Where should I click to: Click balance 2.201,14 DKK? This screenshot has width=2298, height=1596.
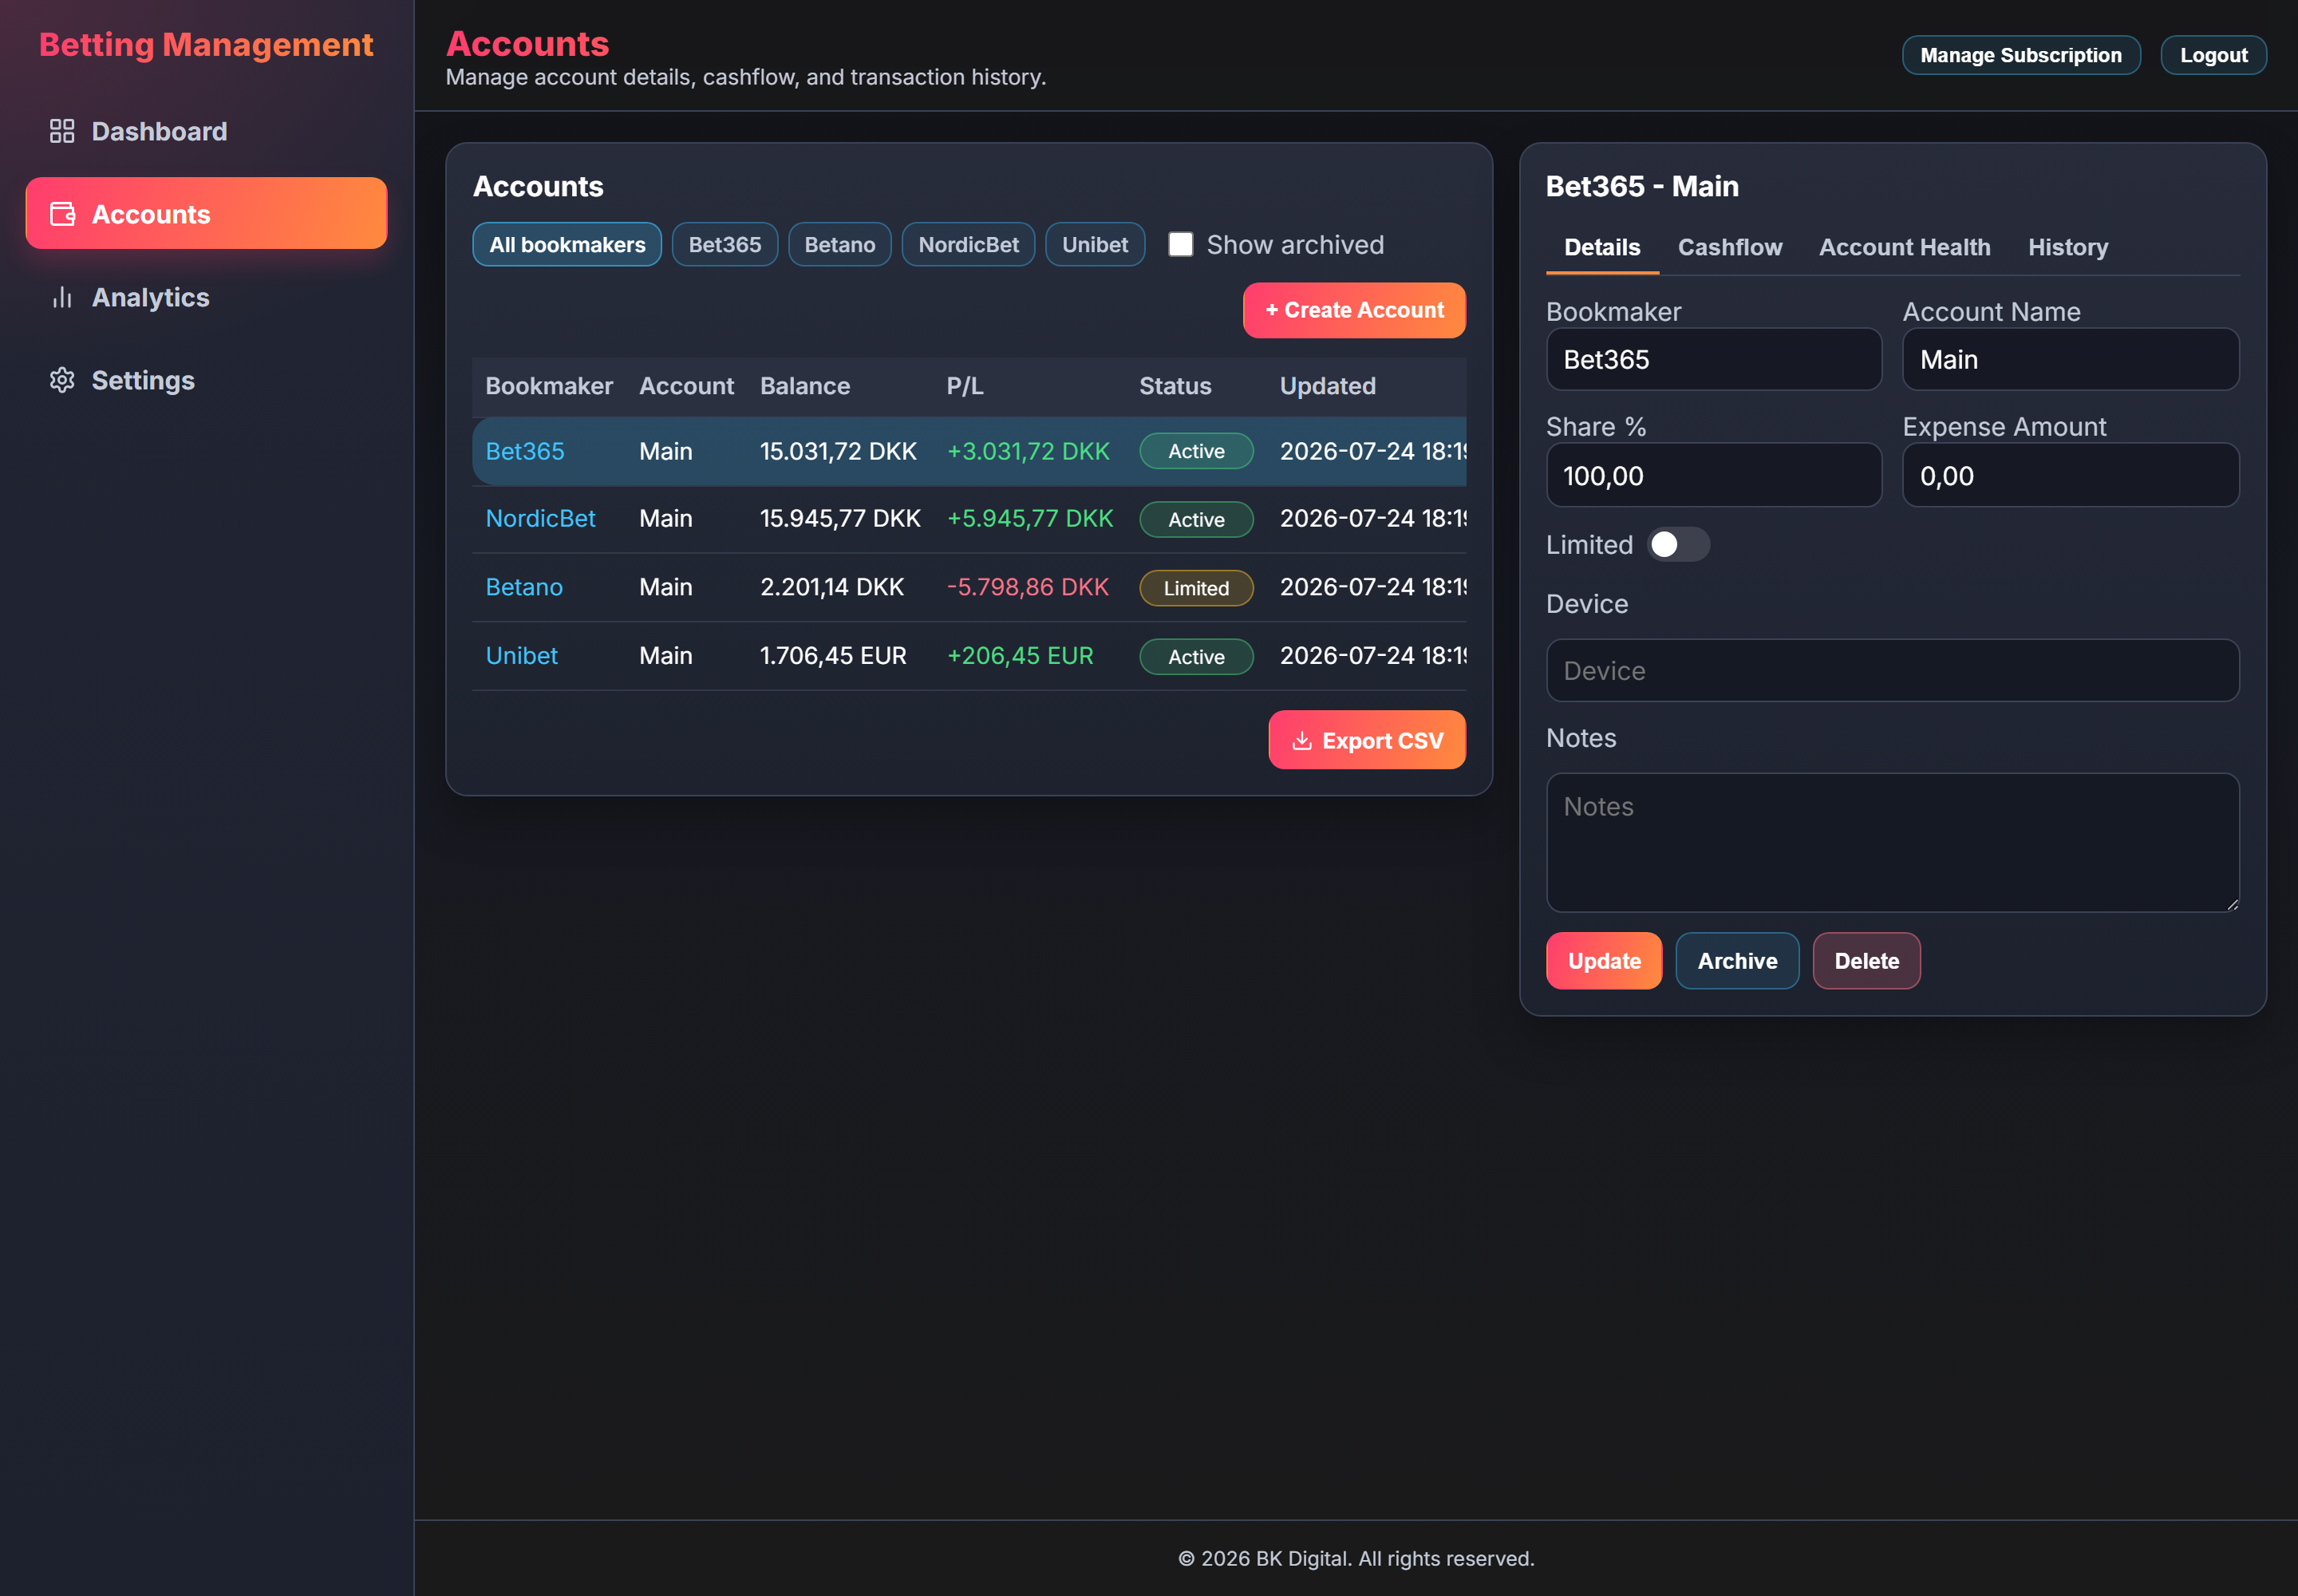(x=831, y=587)
